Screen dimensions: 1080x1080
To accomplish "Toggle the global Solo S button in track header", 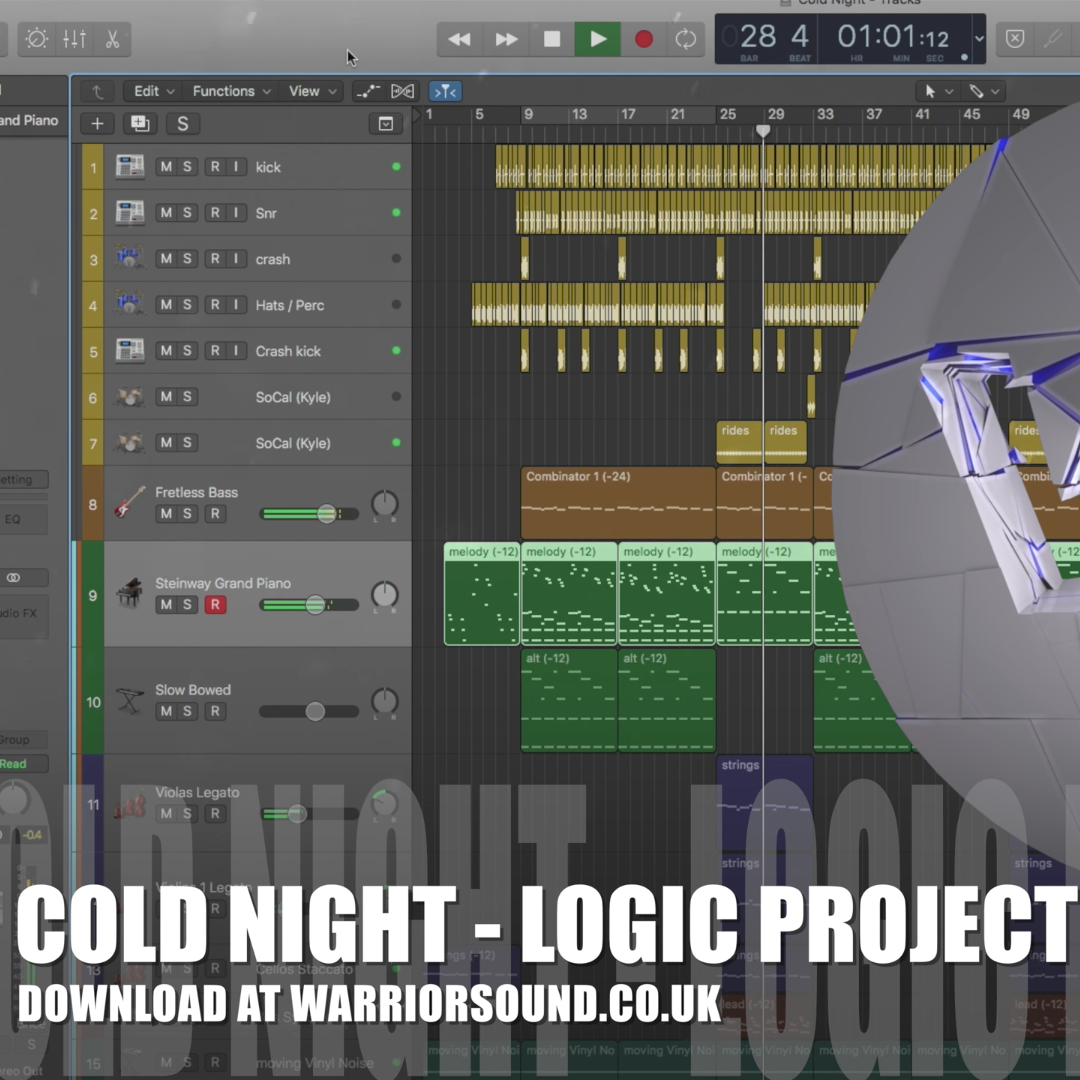I will tap(183, 124).
